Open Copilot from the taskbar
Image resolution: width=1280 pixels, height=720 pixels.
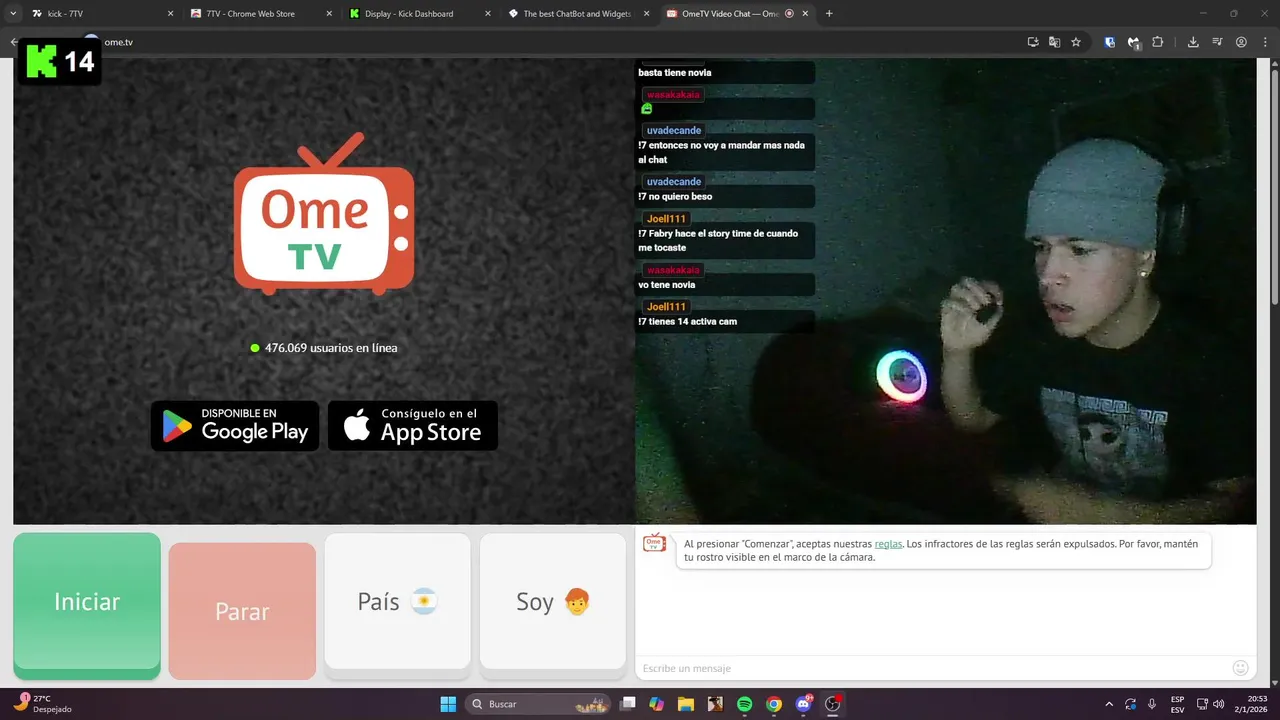click(656, 704)
